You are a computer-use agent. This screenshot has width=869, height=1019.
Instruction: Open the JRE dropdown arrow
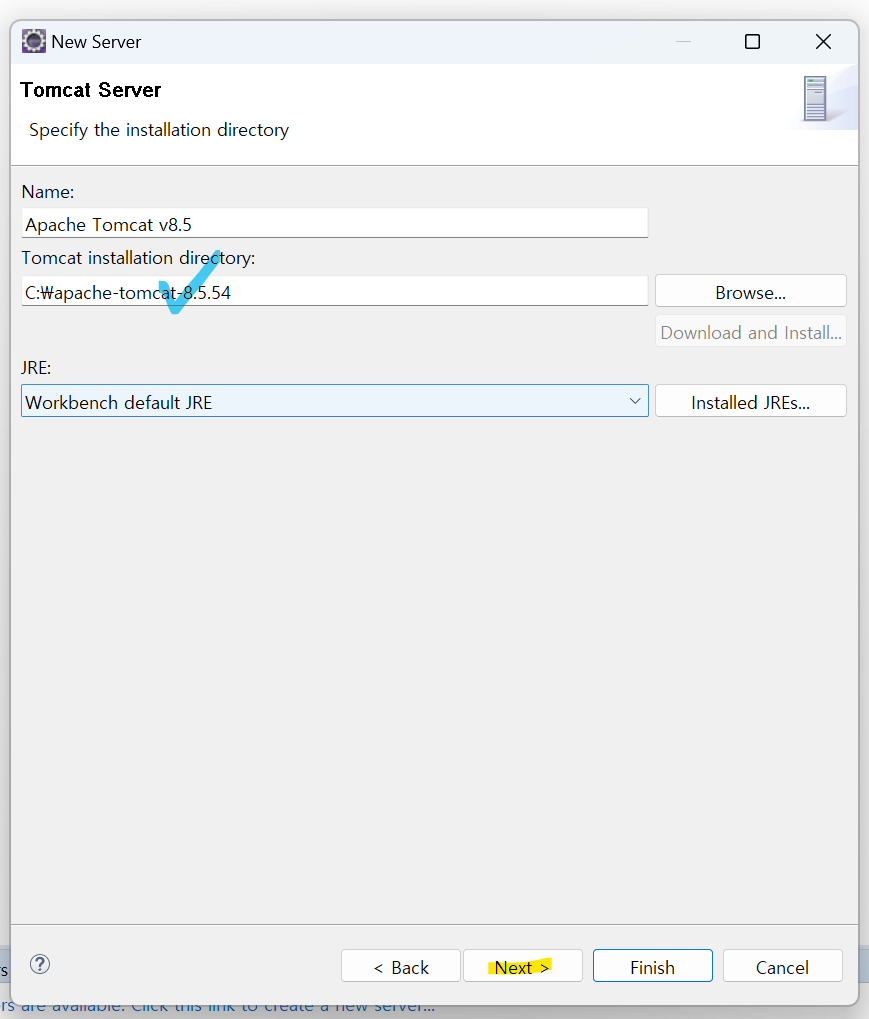[x=635, y=401]
